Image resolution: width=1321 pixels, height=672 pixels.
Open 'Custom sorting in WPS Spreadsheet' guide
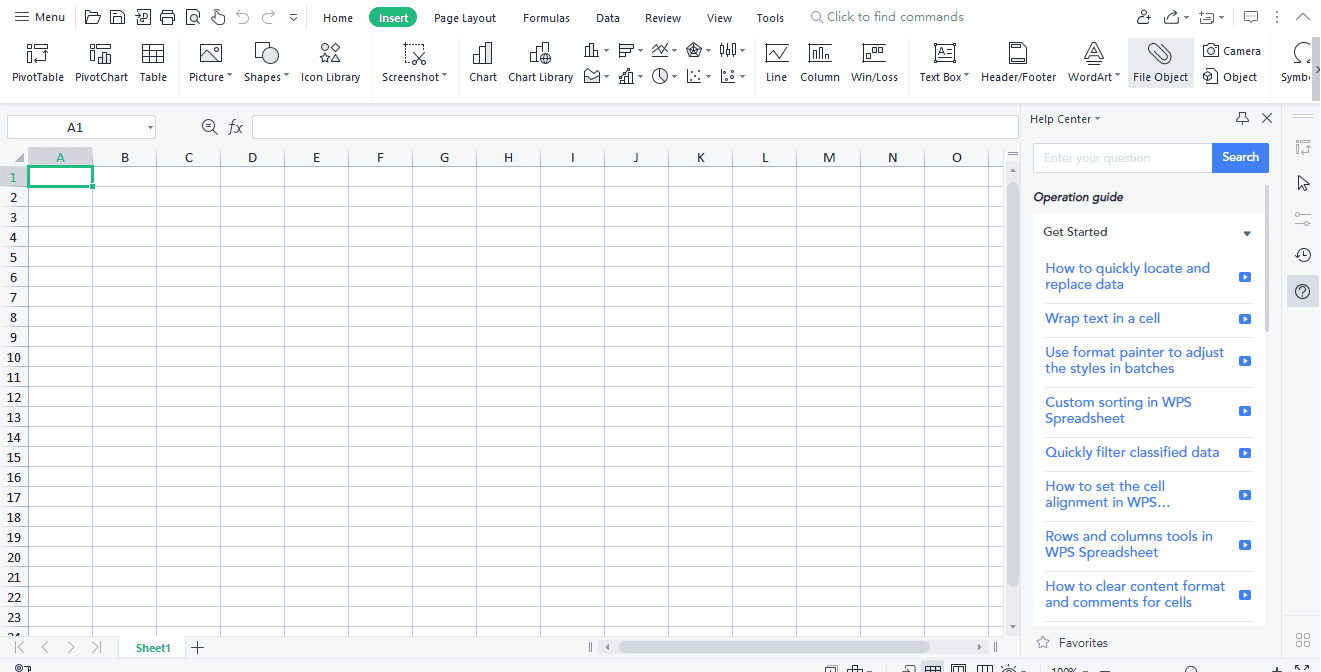1118,410
